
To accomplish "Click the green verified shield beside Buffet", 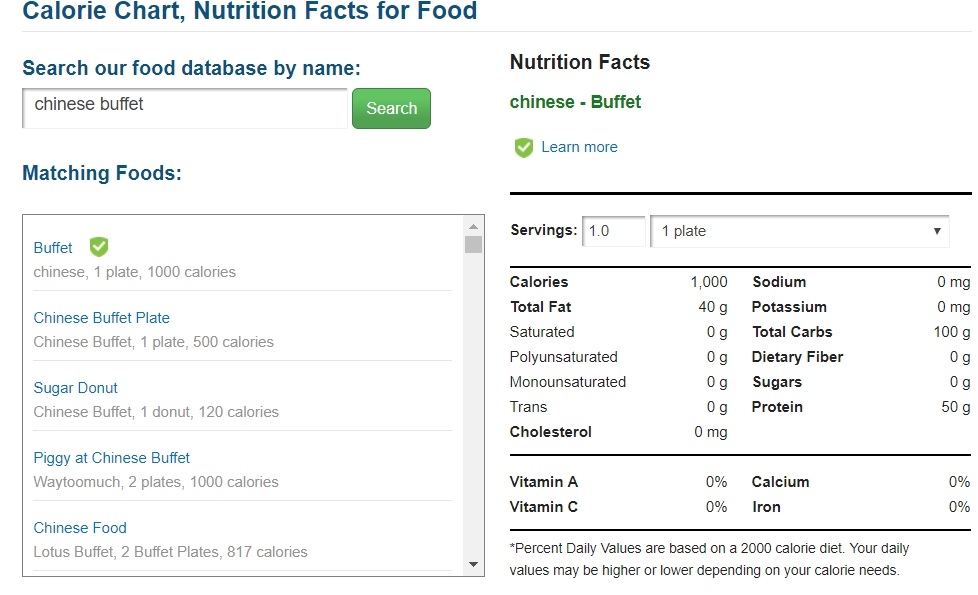I will (x=99, y=247).
